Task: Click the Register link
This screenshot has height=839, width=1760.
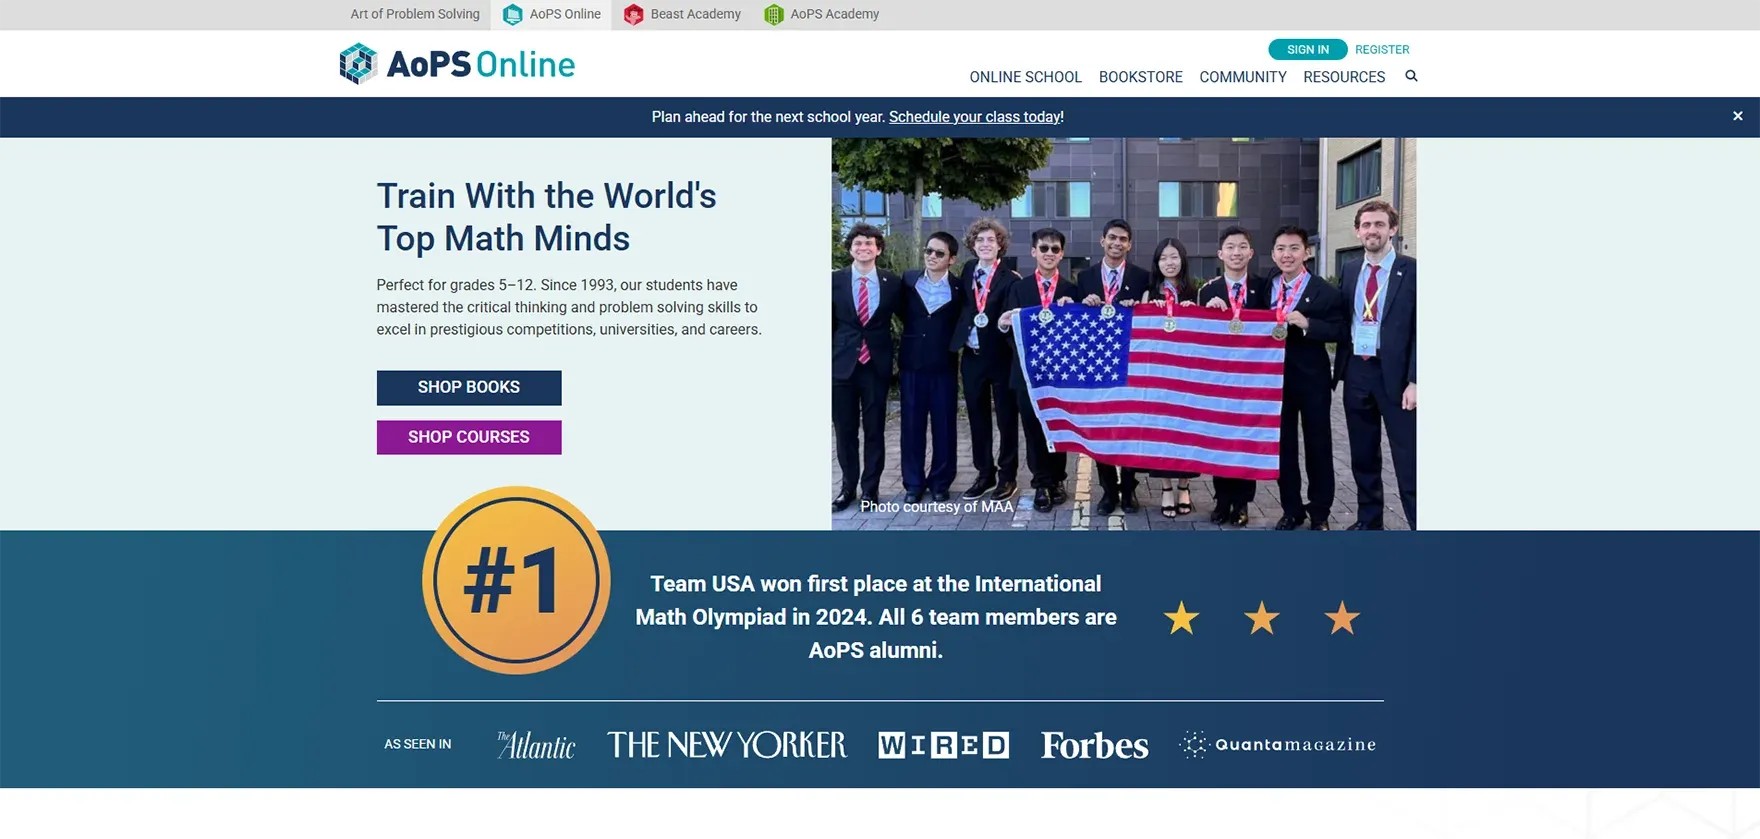Action: point(1382,49)
